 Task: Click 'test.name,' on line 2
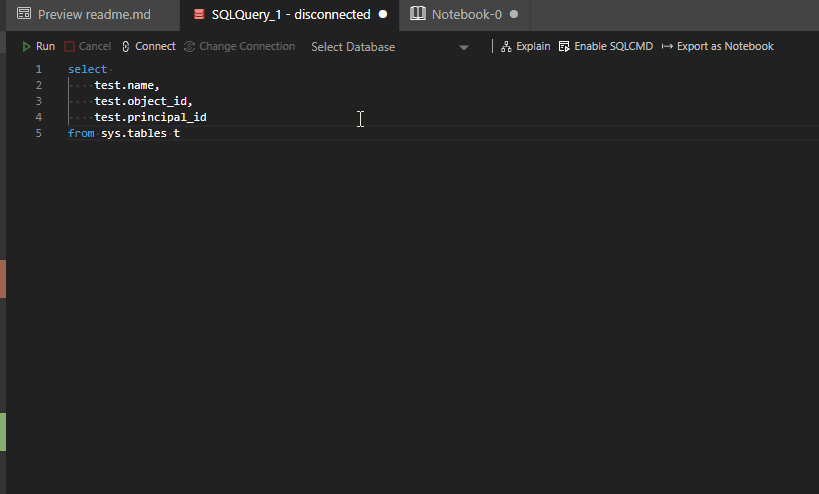(127, 85)
